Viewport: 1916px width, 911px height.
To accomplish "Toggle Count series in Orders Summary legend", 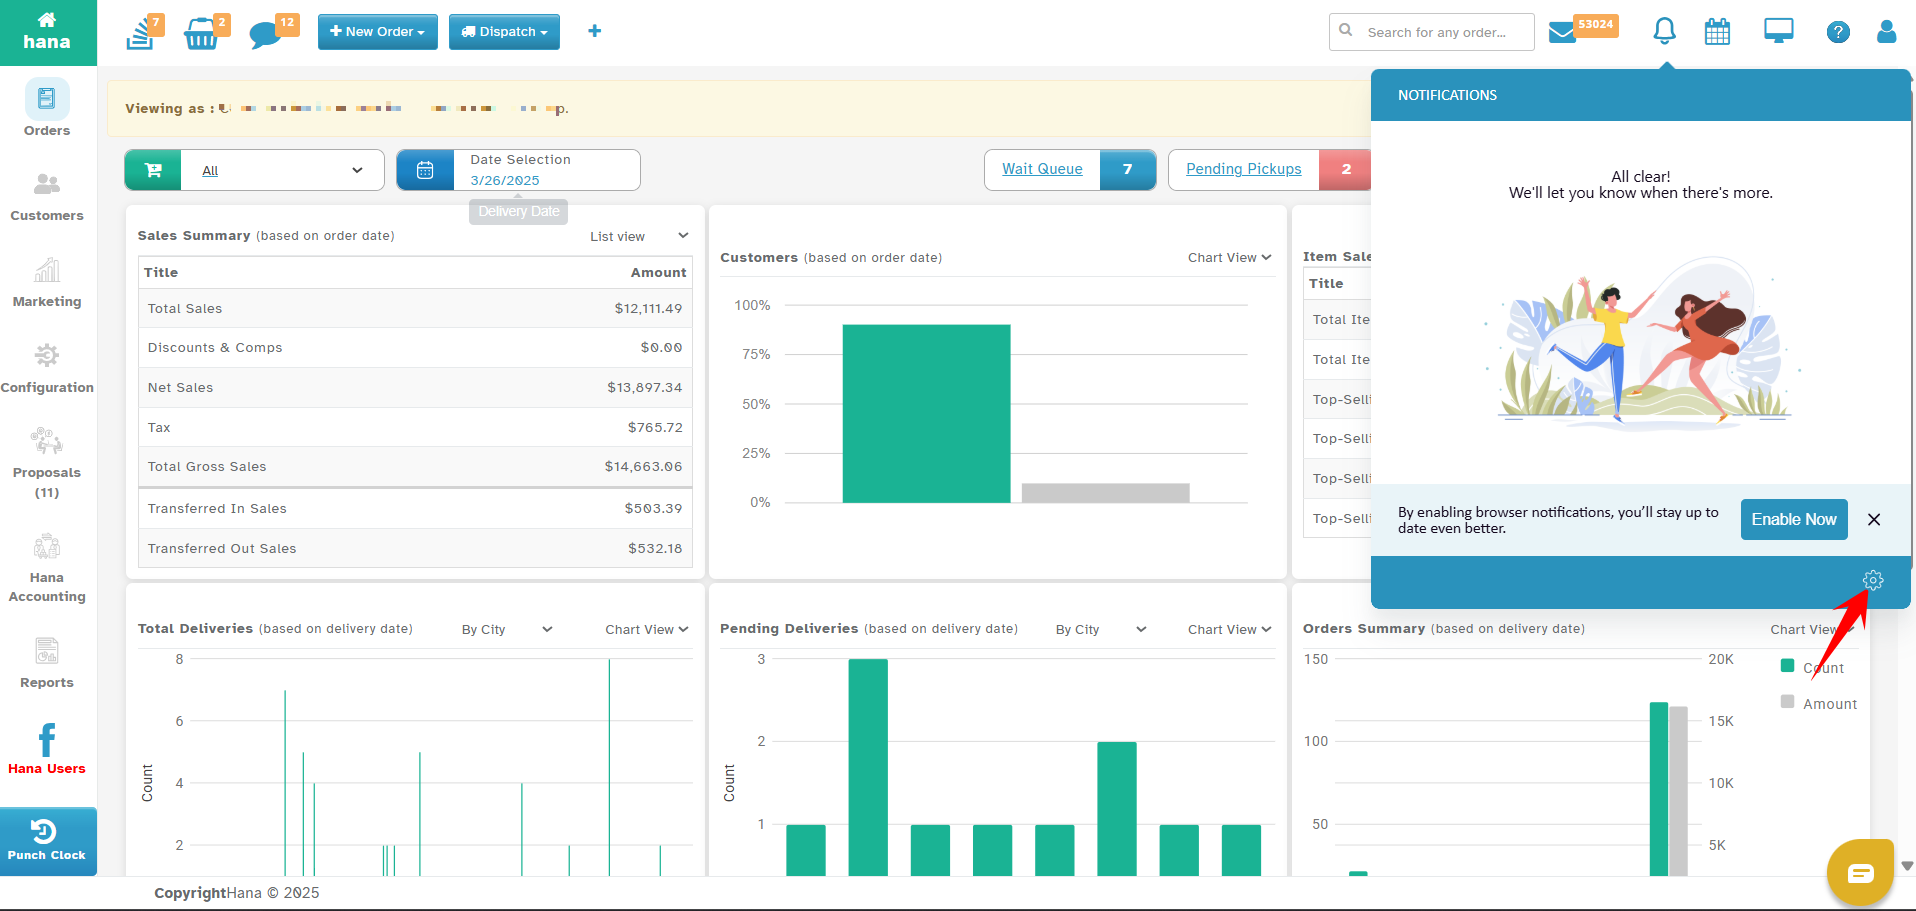I will click(1813, 667).
